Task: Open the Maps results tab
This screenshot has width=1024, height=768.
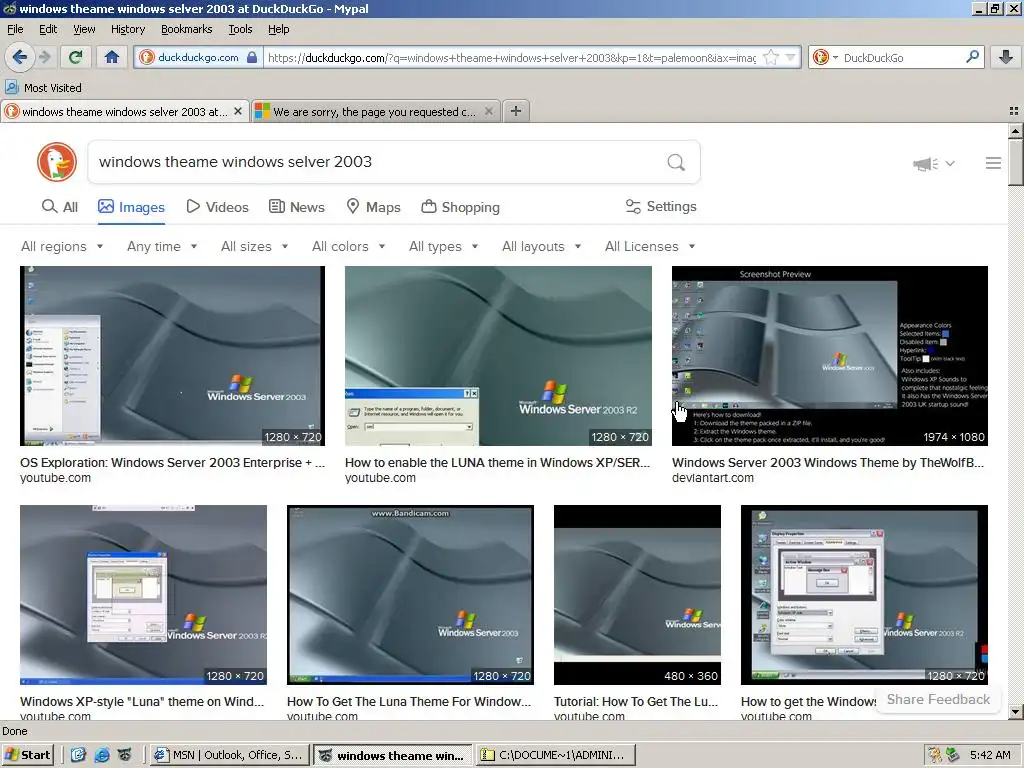Action: (373, 207)
